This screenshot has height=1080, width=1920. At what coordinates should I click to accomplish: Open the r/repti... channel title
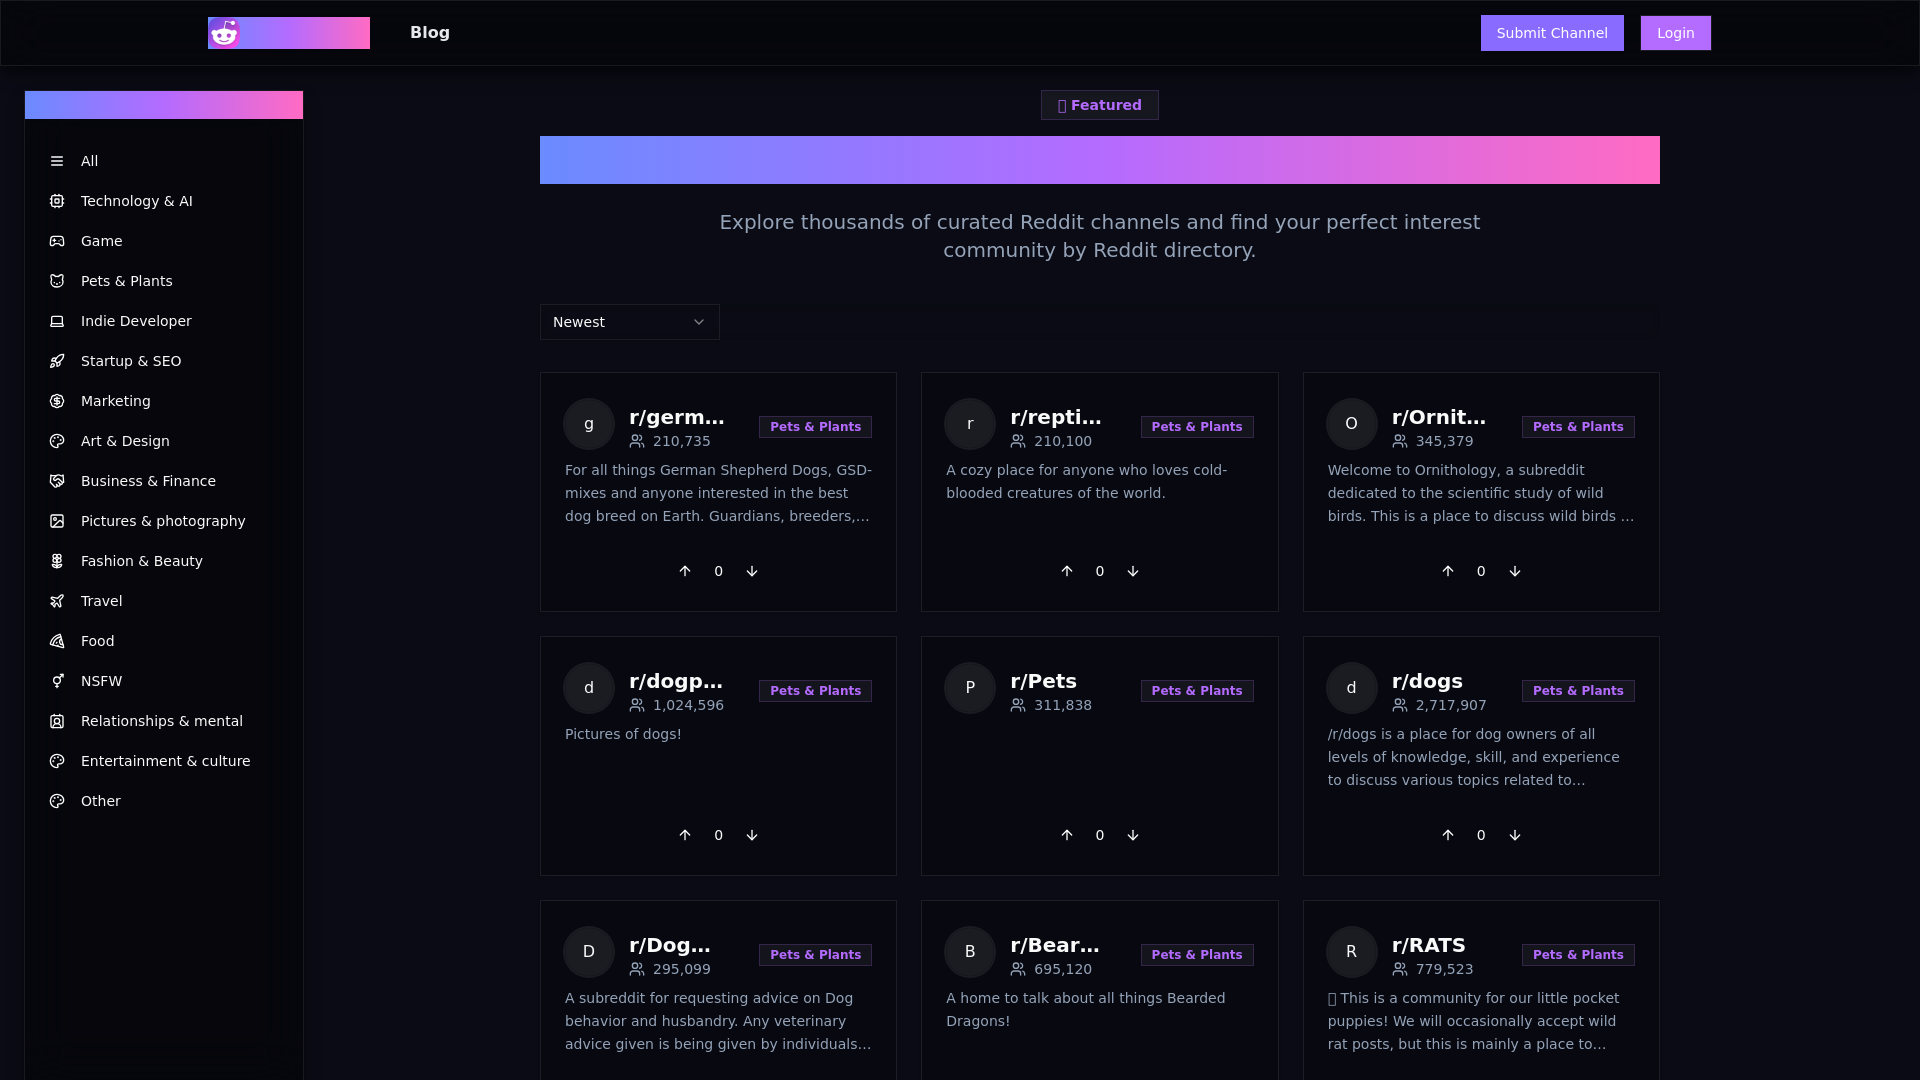click(x=1056, y=417)
